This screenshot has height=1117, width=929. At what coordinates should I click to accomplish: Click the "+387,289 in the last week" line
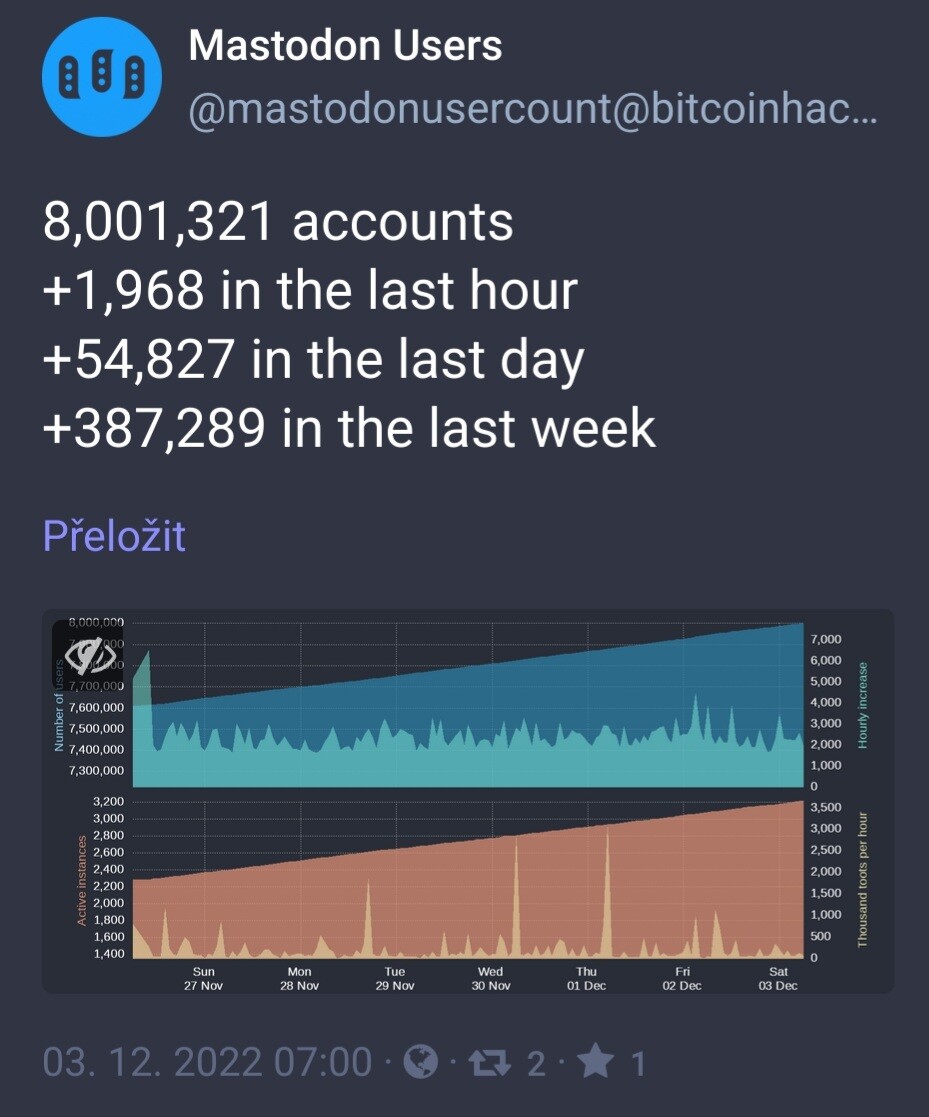349,429
